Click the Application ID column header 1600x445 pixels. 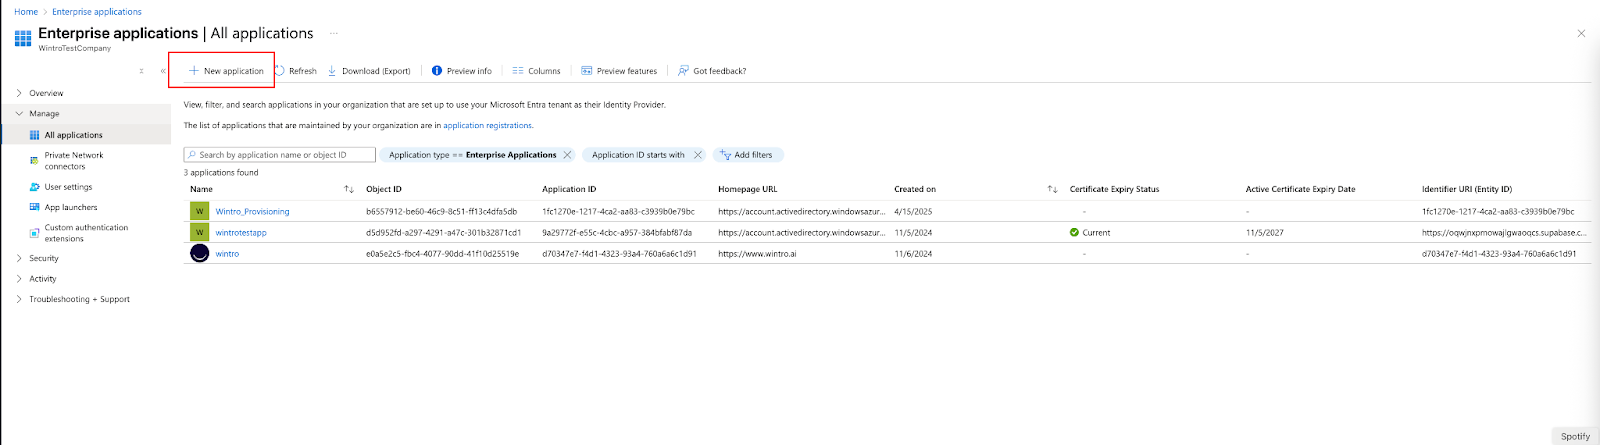569,189
